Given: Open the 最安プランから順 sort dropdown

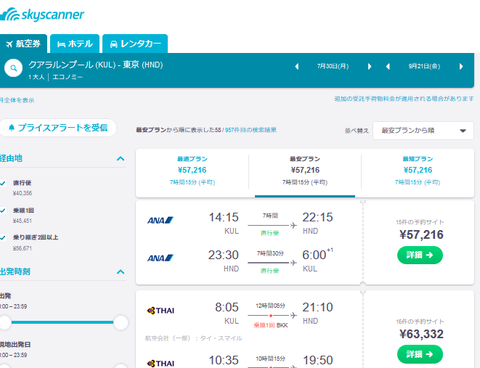Looking at the screenshot, I should 423,131.
